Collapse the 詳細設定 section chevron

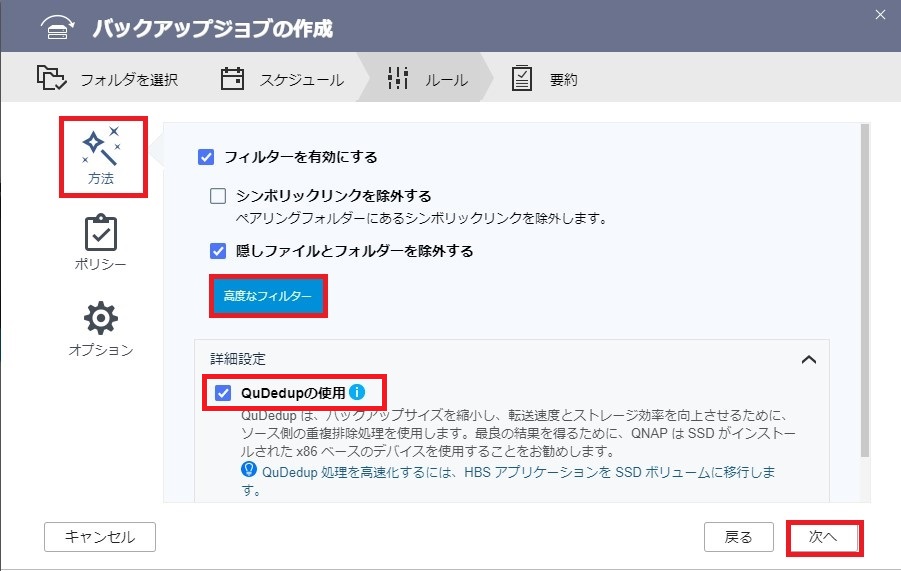(808, 360)
